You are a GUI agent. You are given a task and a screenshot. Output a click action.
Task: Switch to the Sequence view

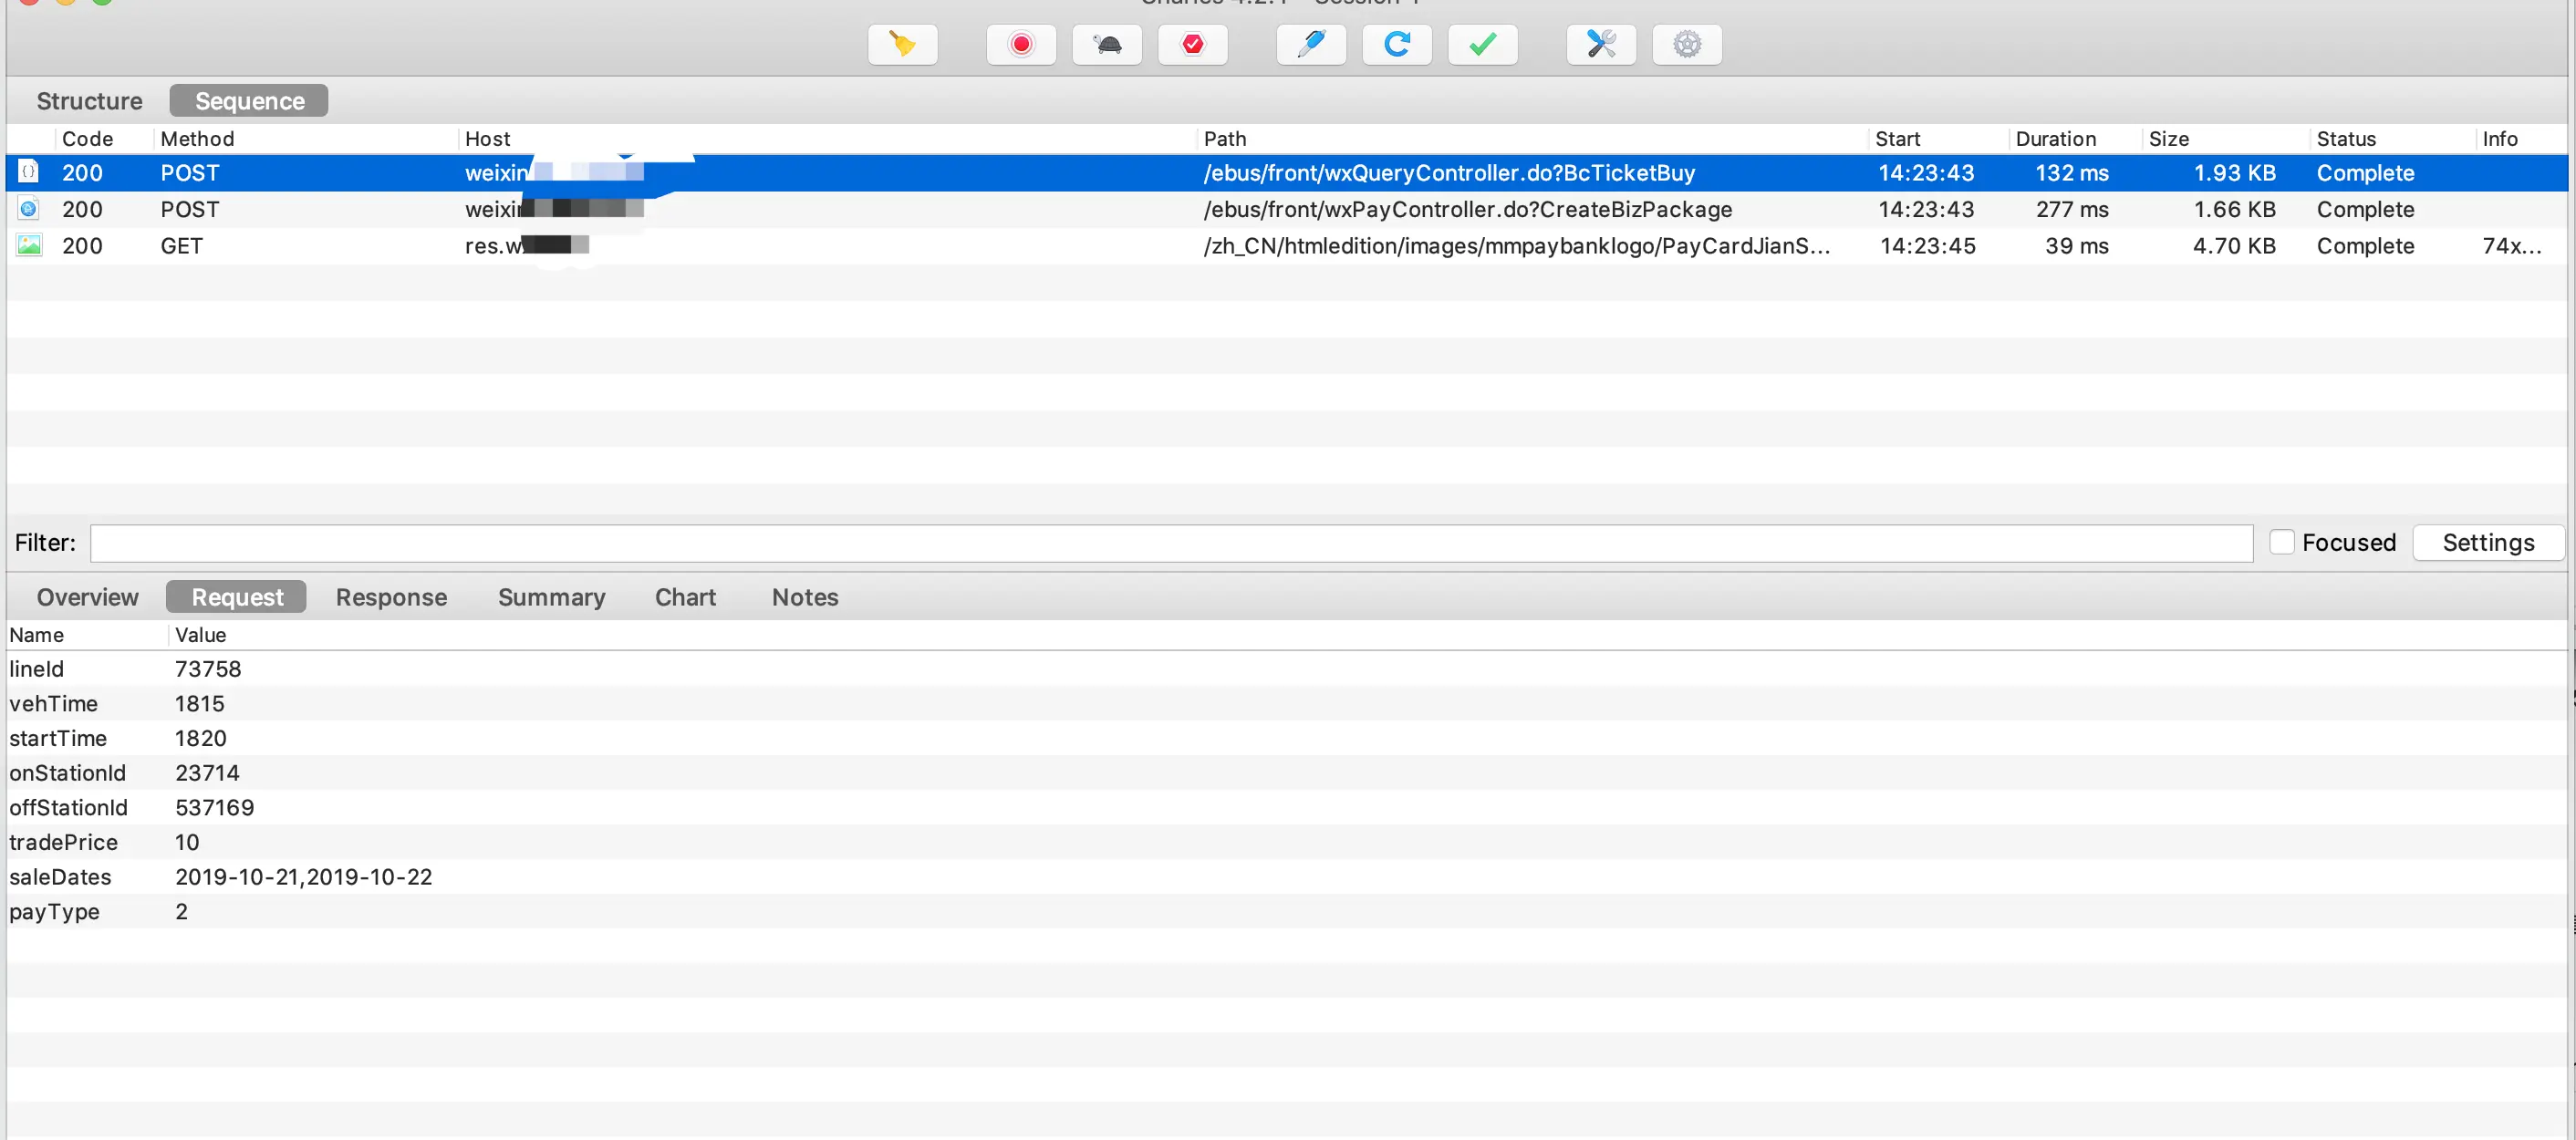point(249,101)
